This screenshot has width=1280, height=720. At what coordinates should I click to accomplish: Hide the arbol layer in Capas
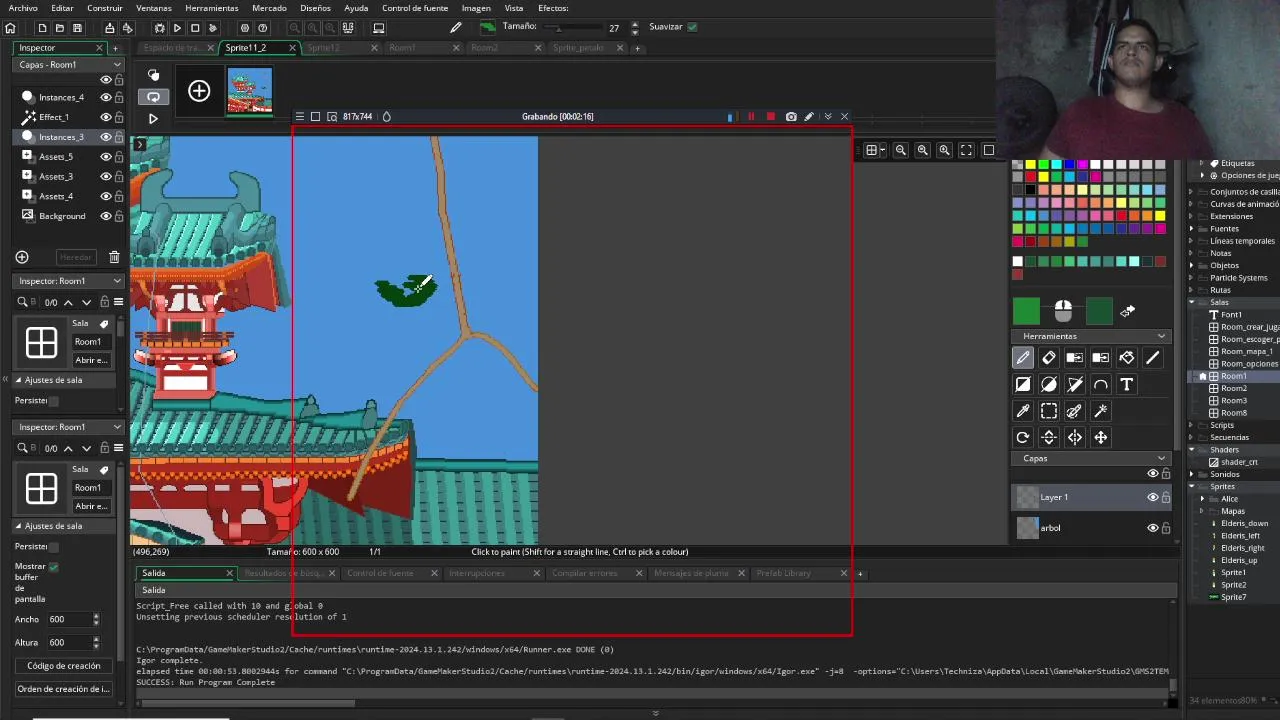pos(1152,528)
